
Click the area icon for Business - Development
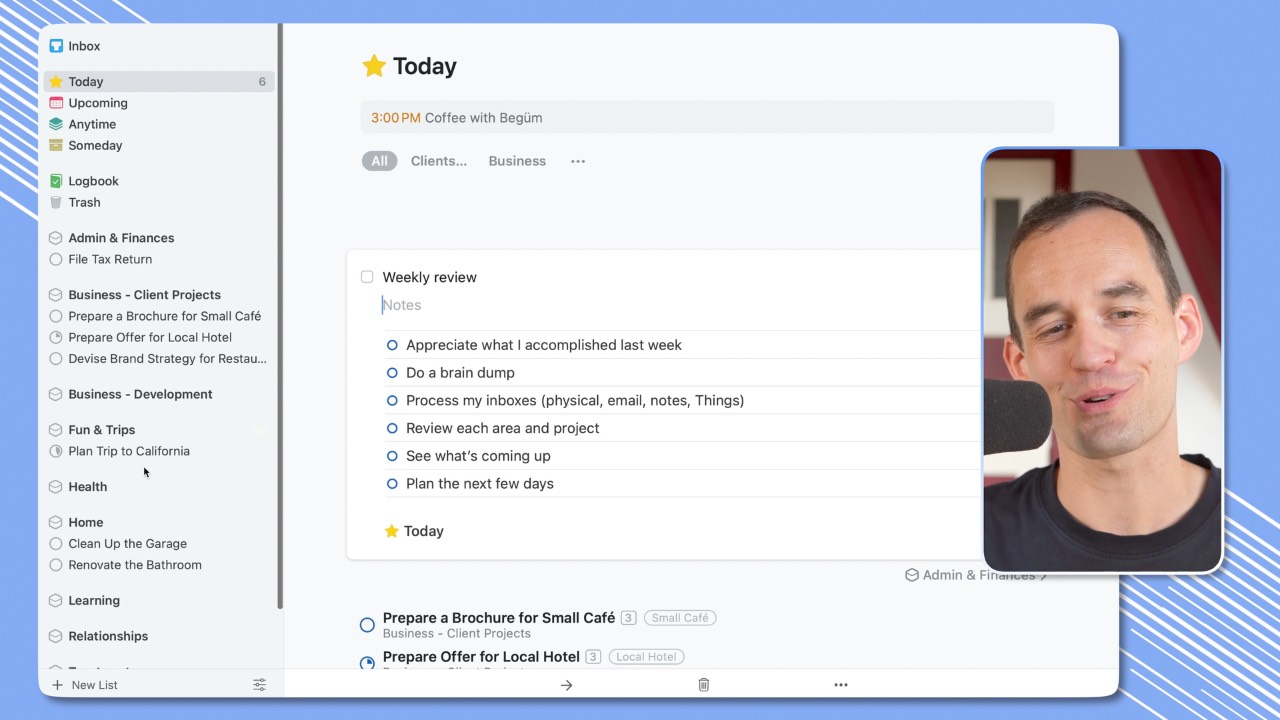[56, 394]
